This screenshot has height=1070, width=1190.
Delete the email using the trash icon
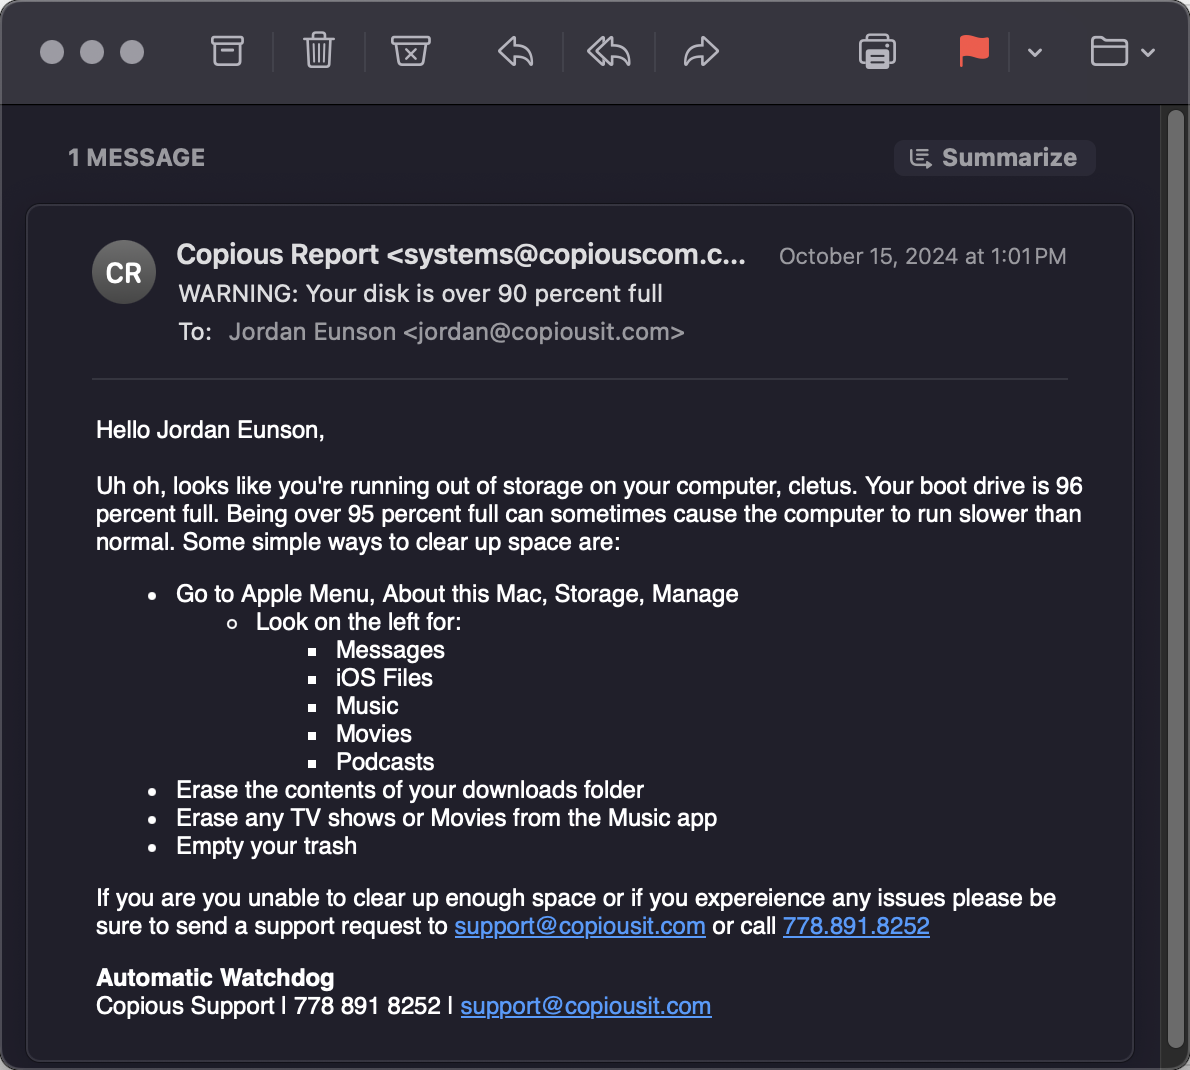(319, 51)
